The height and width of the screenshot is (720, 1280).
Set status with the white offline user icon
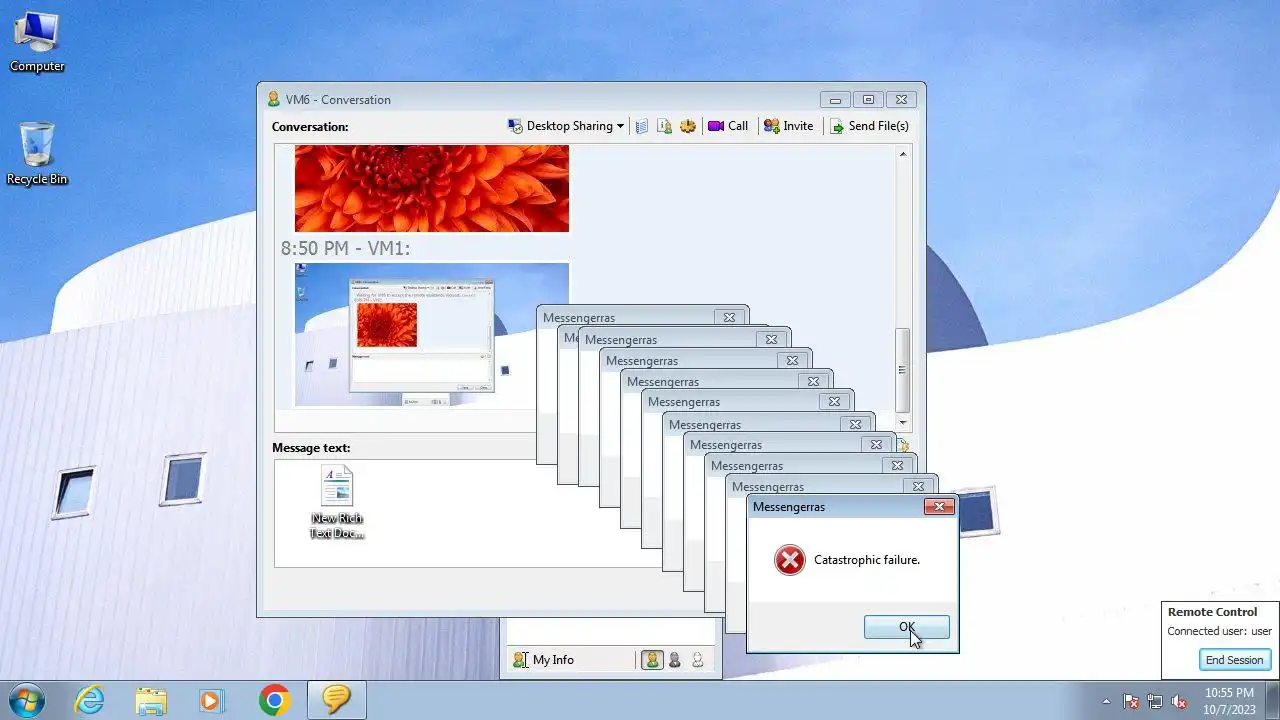[x=698, y=660]
